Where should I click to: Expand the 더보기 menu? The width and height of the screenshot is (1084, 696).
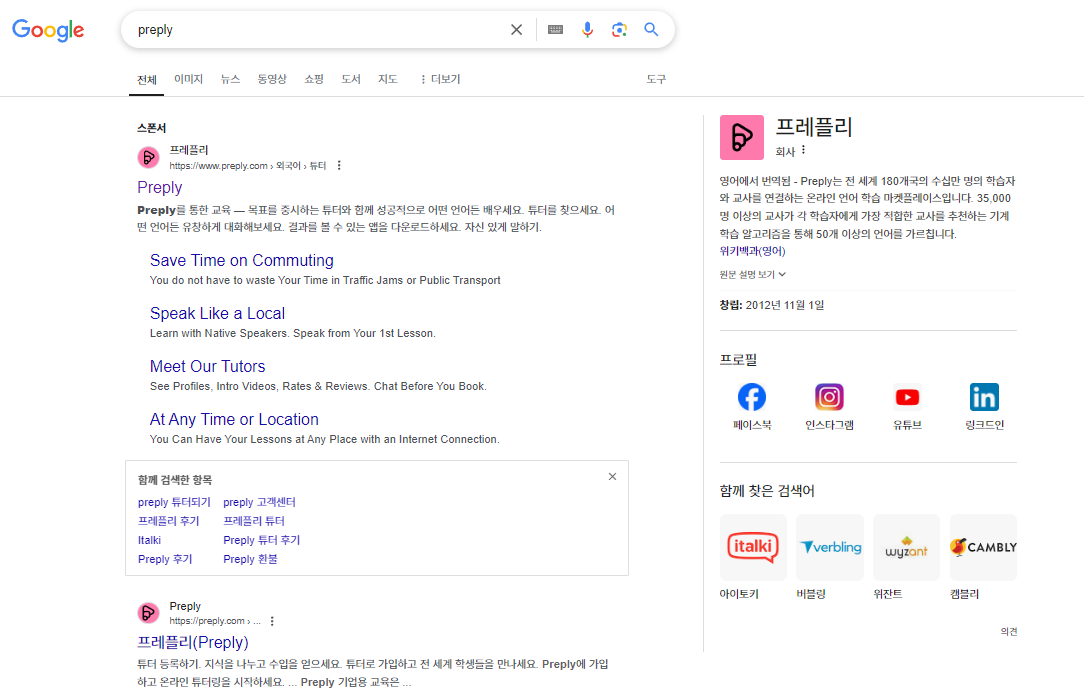pos(440,79)
